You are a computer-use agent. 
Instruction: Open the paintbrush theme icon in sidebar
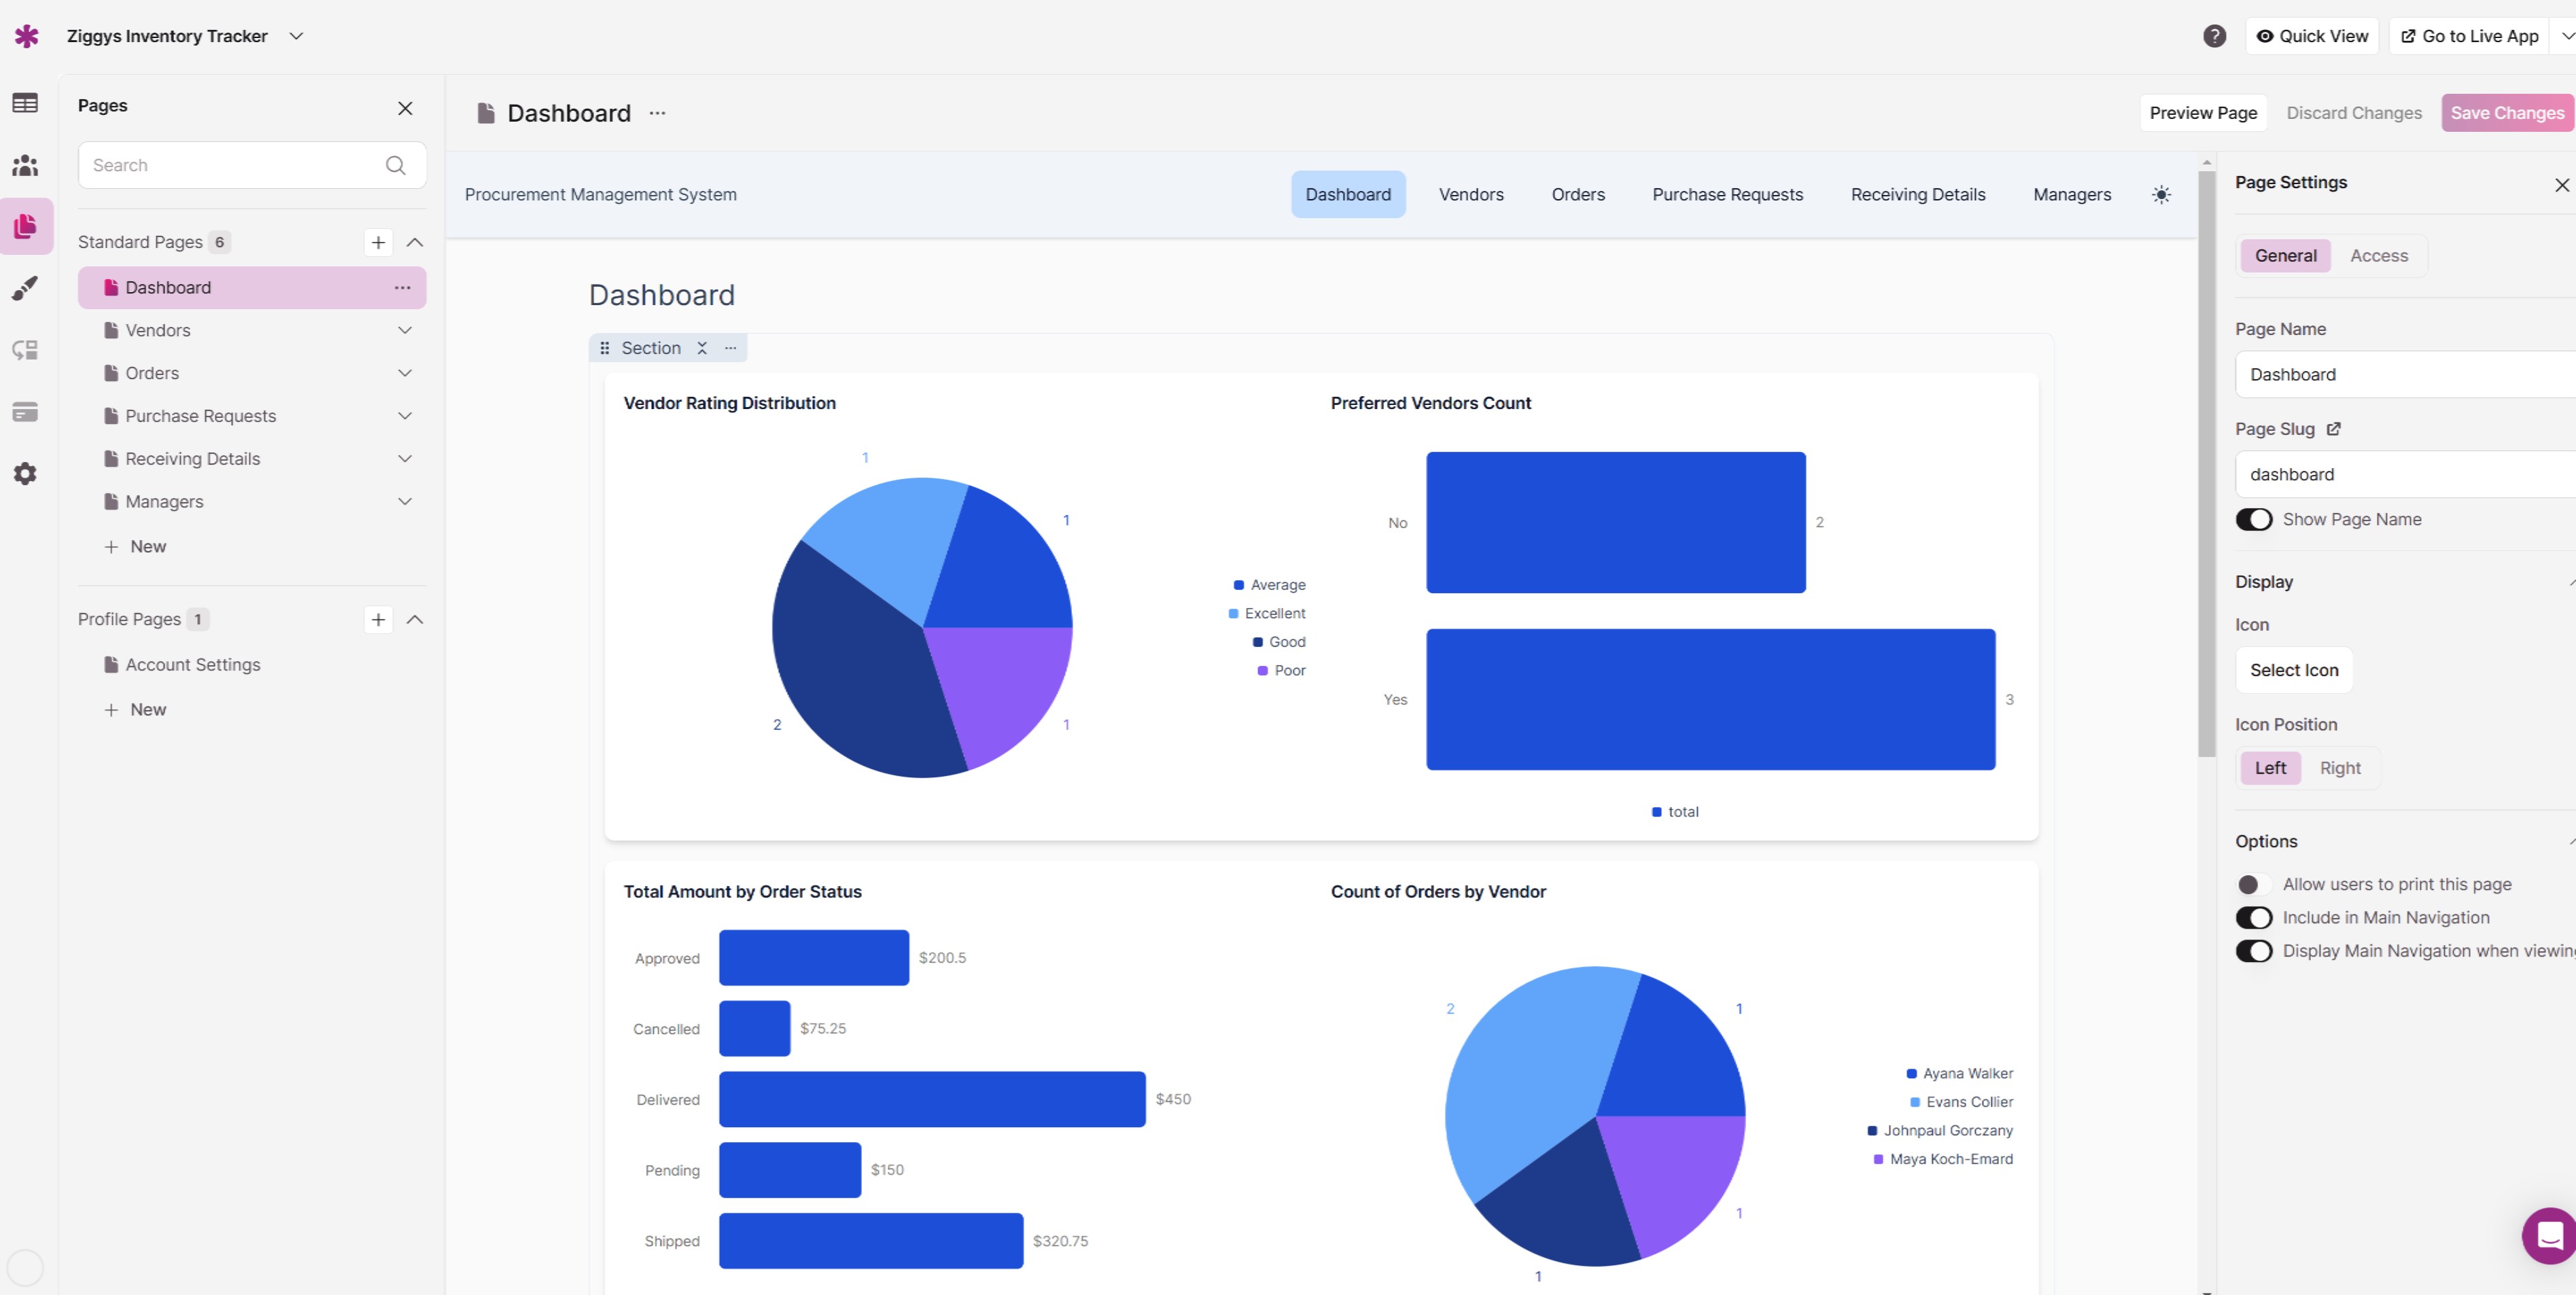point(25,288)
